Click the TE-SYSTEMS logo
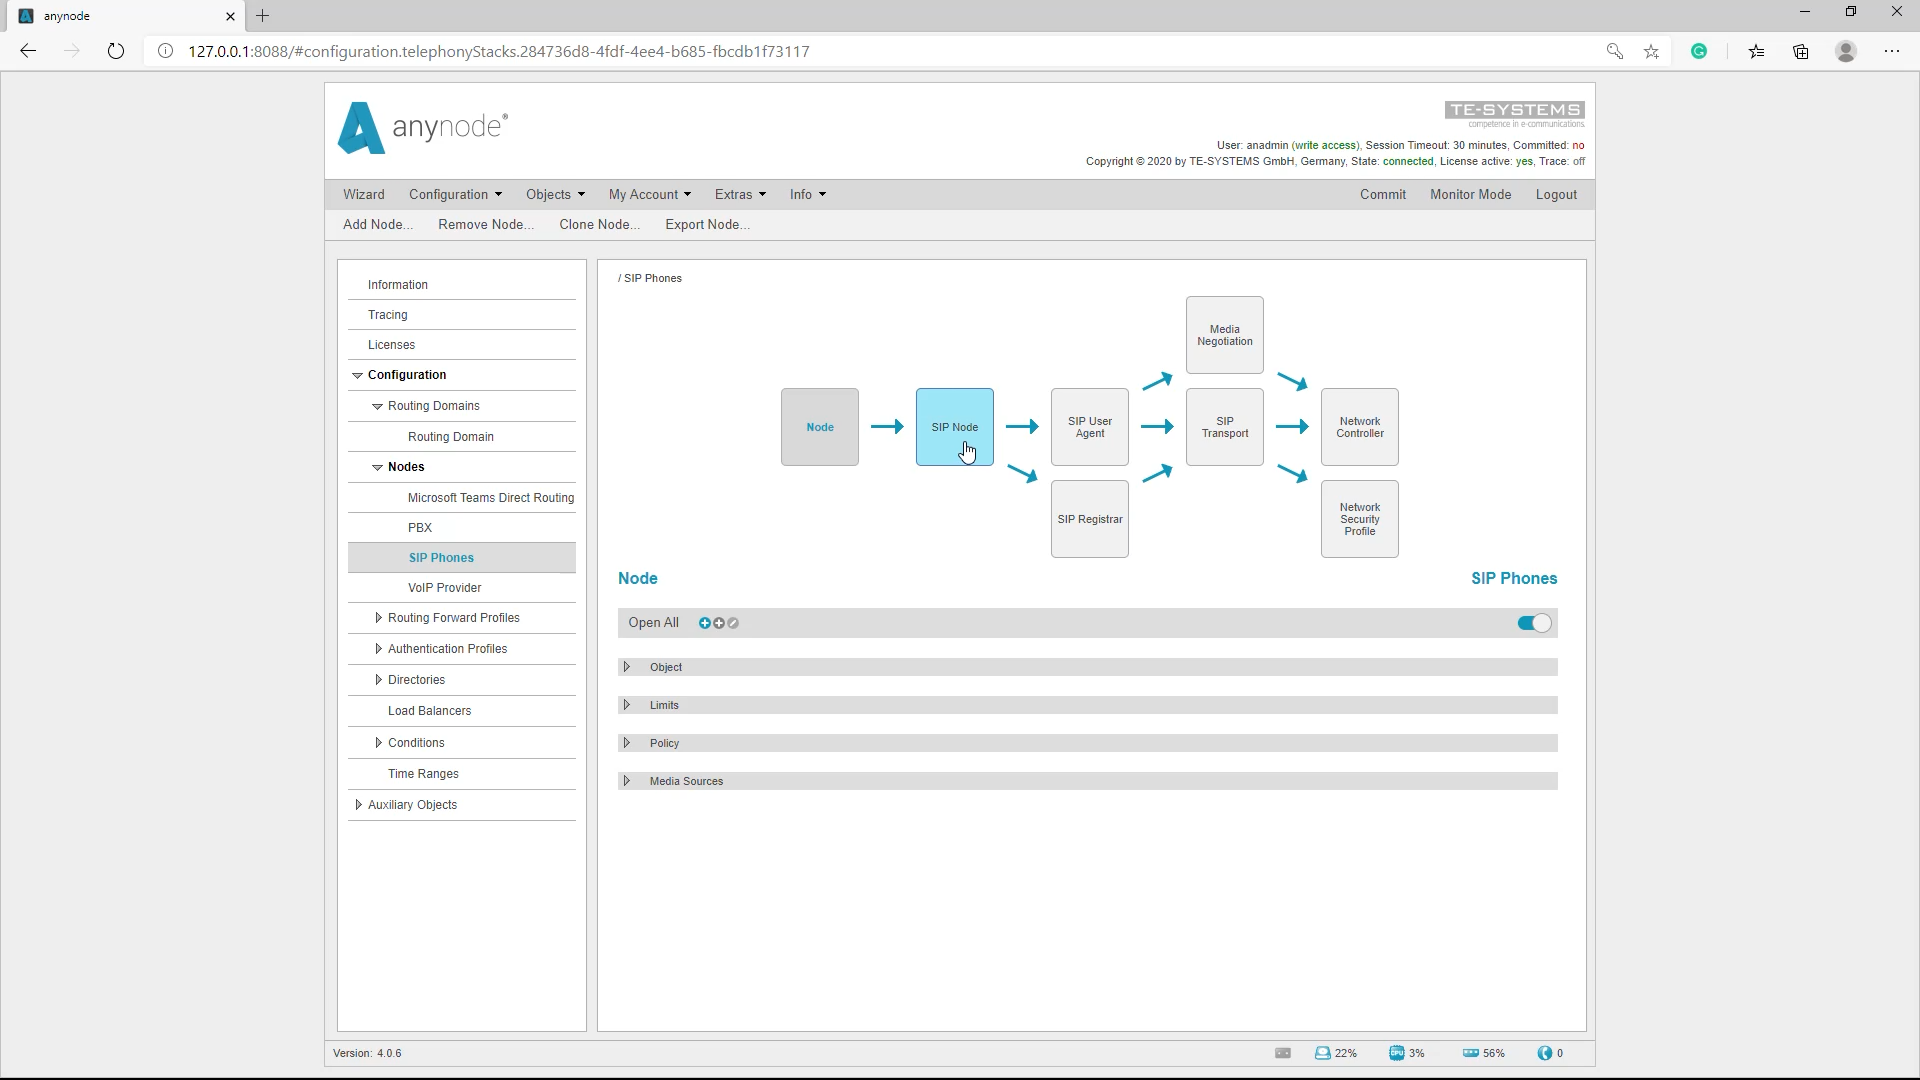 coord(1514,113)
